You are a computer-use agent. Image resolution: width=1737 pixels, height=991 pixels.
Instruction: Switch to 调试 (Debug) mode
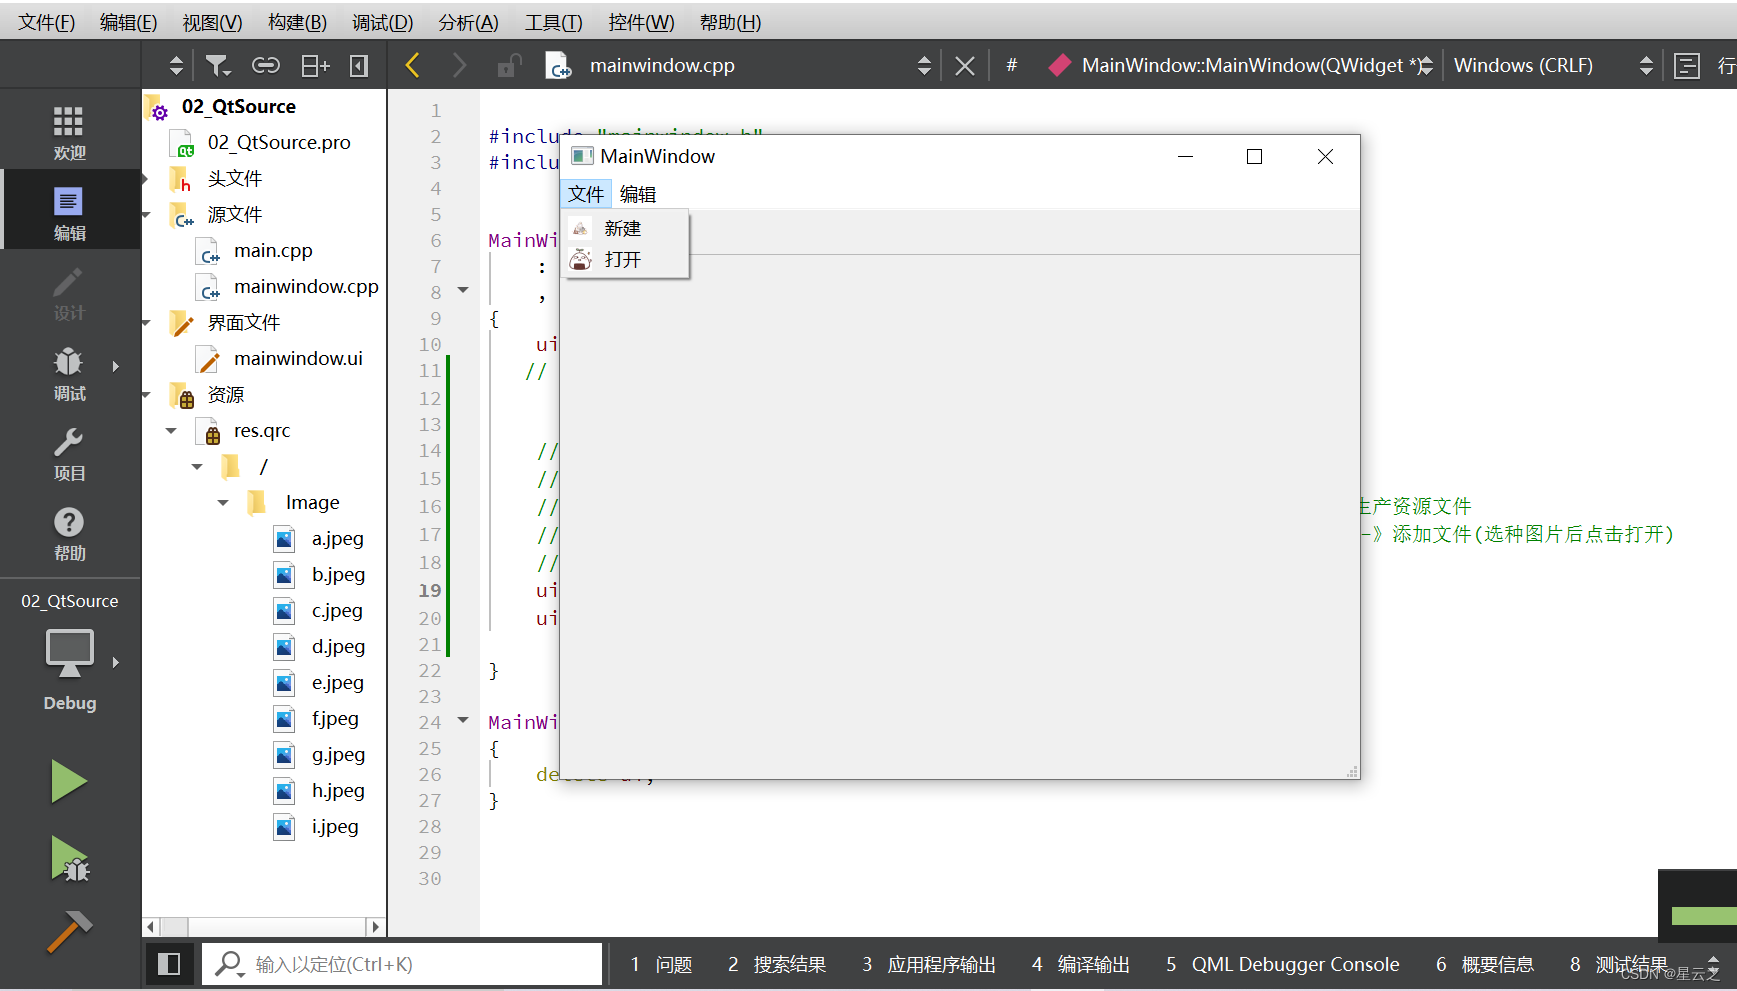click(x=69, y=372)
